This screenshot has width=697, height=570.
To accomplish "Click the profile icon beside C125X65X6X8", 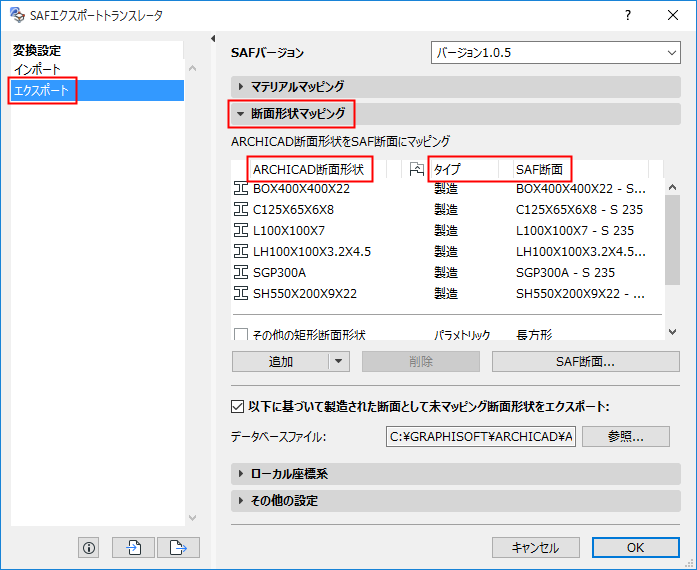I will [x=240, y=209].
